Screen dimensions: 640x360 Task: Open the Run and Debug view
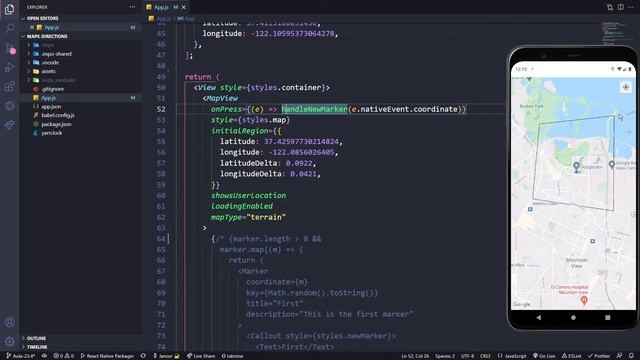point(9,67)
